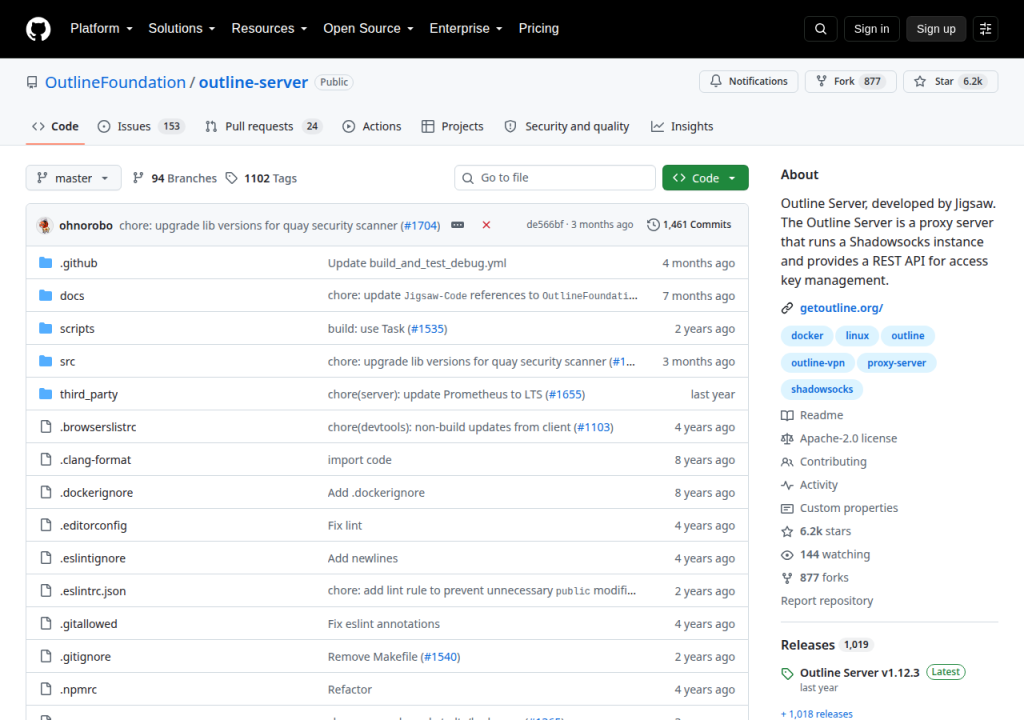Expand commit message ellipsis button
1024x720 pixels.
click(458, 225)
